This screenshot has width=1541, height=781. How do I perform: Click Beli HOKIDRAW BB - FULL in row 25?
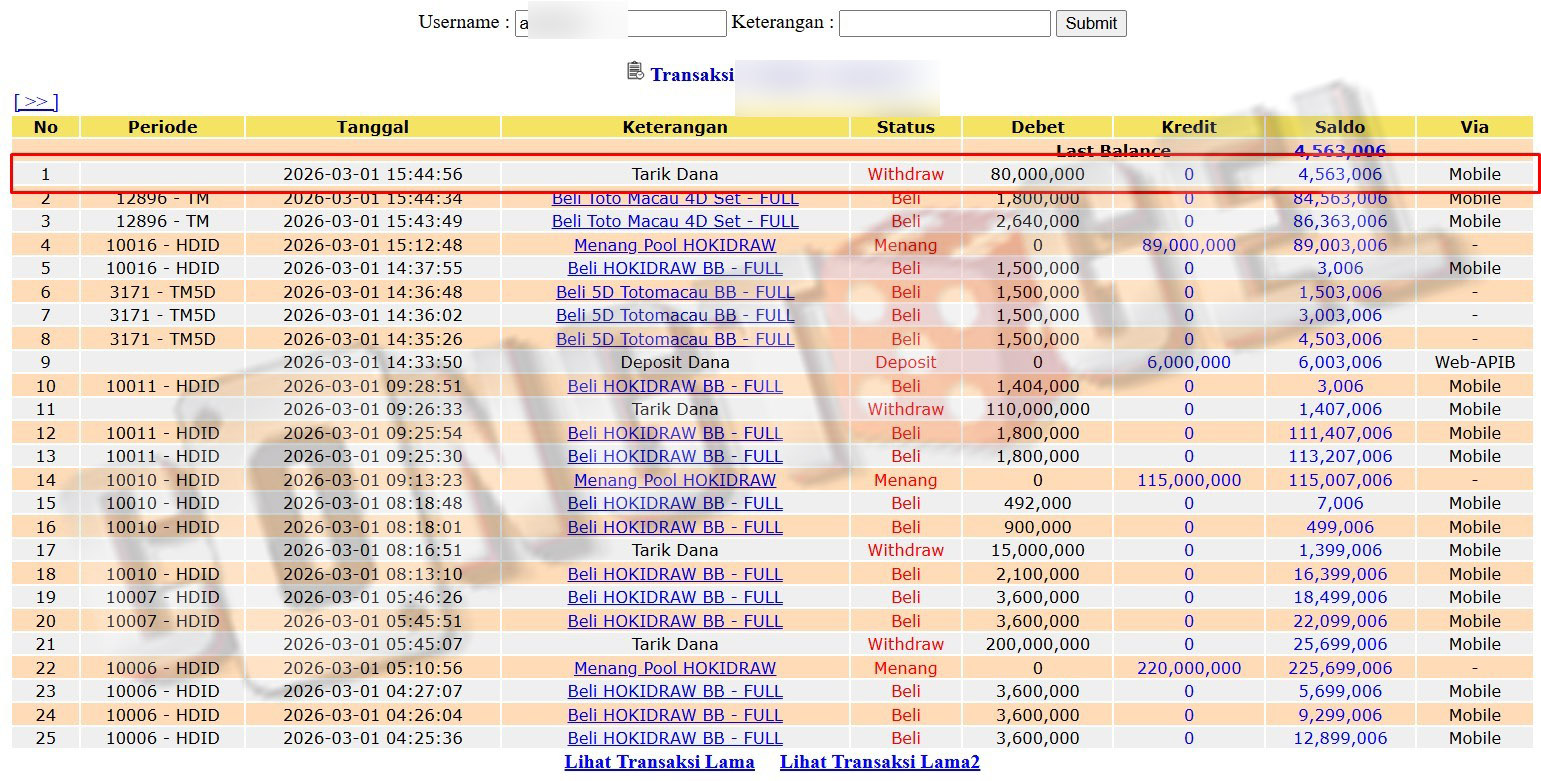tap(675, 738)
